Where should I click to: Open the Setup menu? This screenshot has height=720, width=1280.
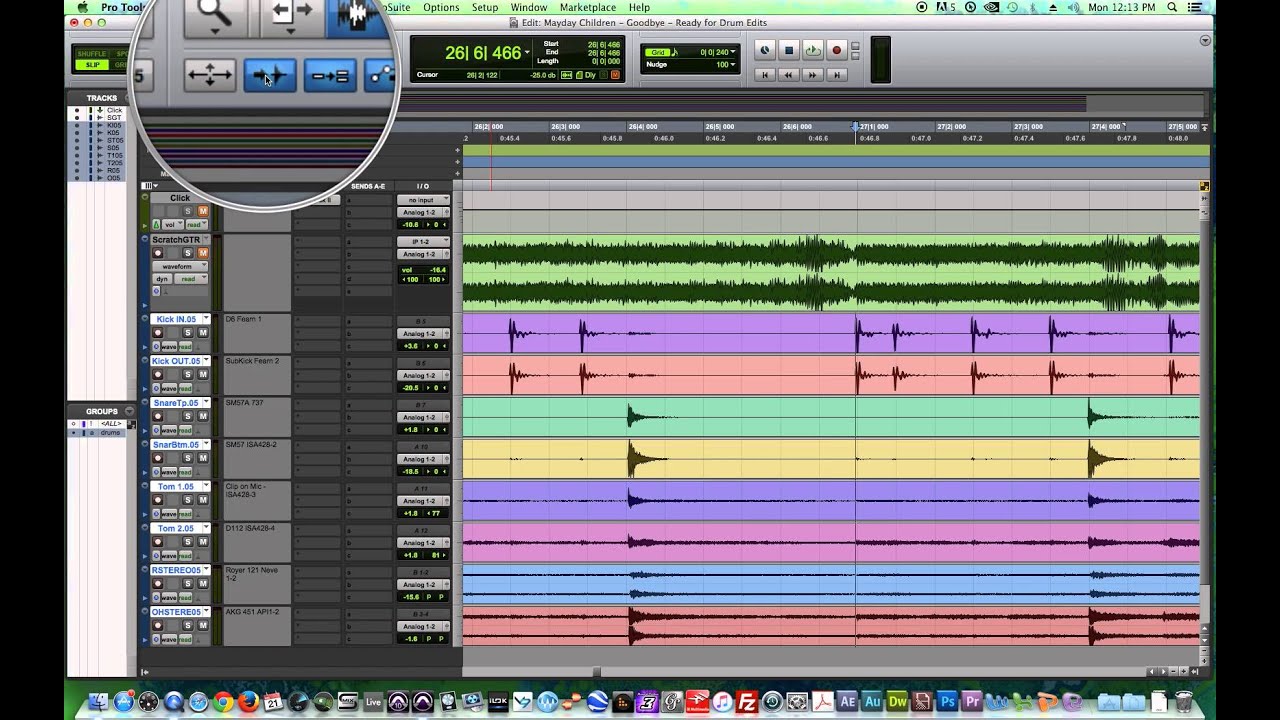click(x=485, y=7)
